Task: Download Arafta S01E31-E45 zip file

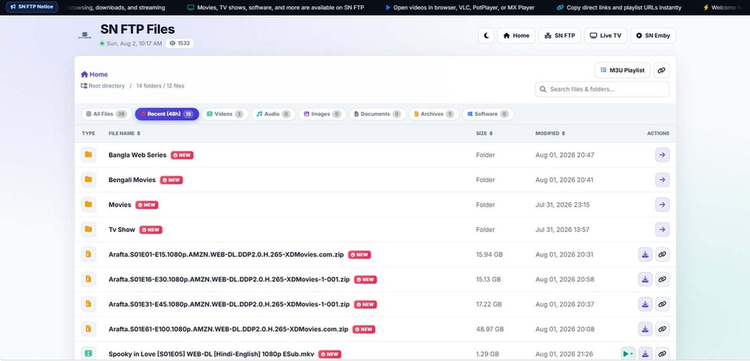Action: 645,304
